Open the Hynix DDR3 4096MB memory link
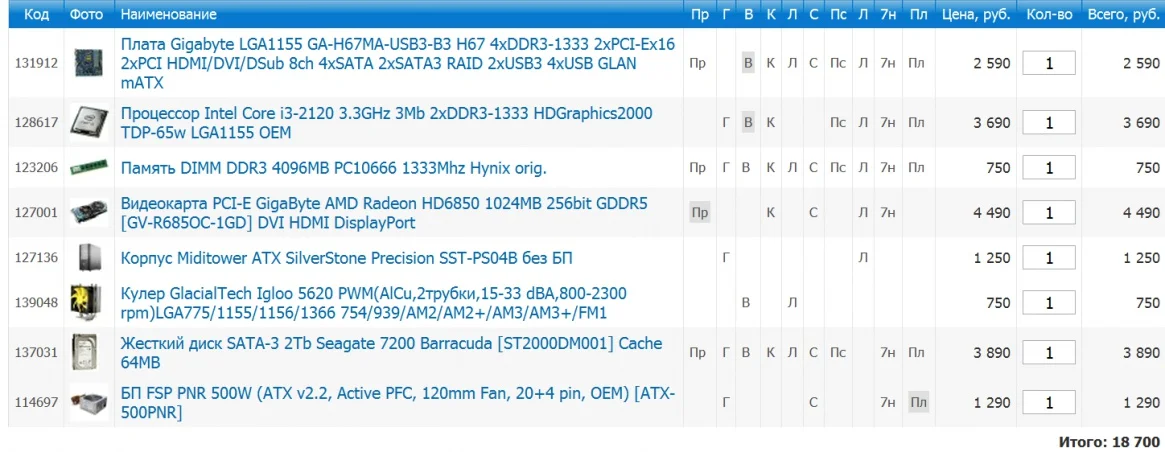Viewport: 1165px width, 452px height. point(333,168)
